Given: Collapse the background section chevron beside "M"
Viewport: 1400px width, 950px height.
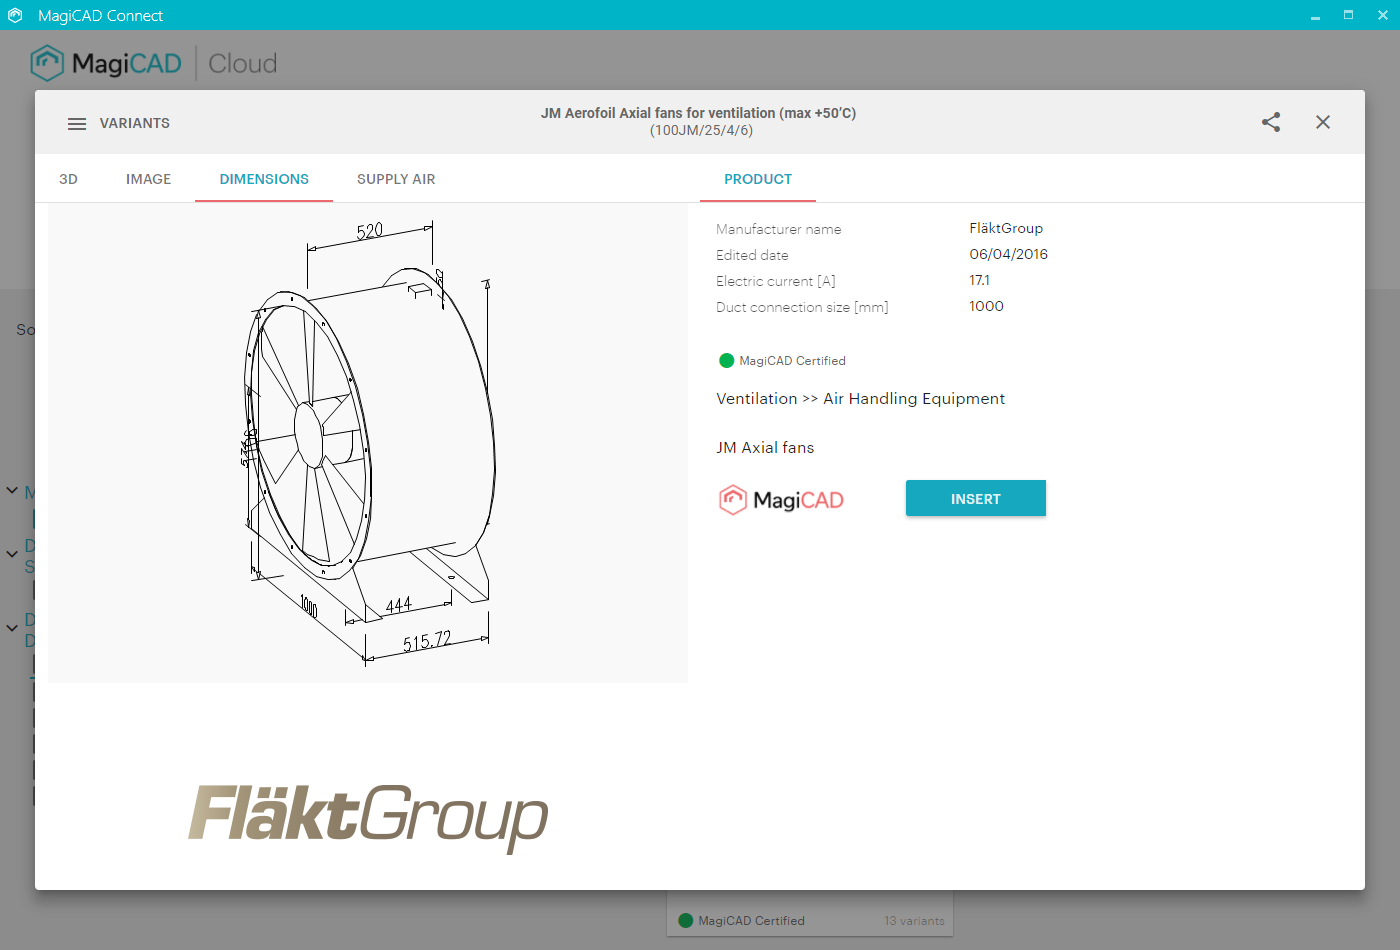Looking at the screenshot, I should pos(12,491).
